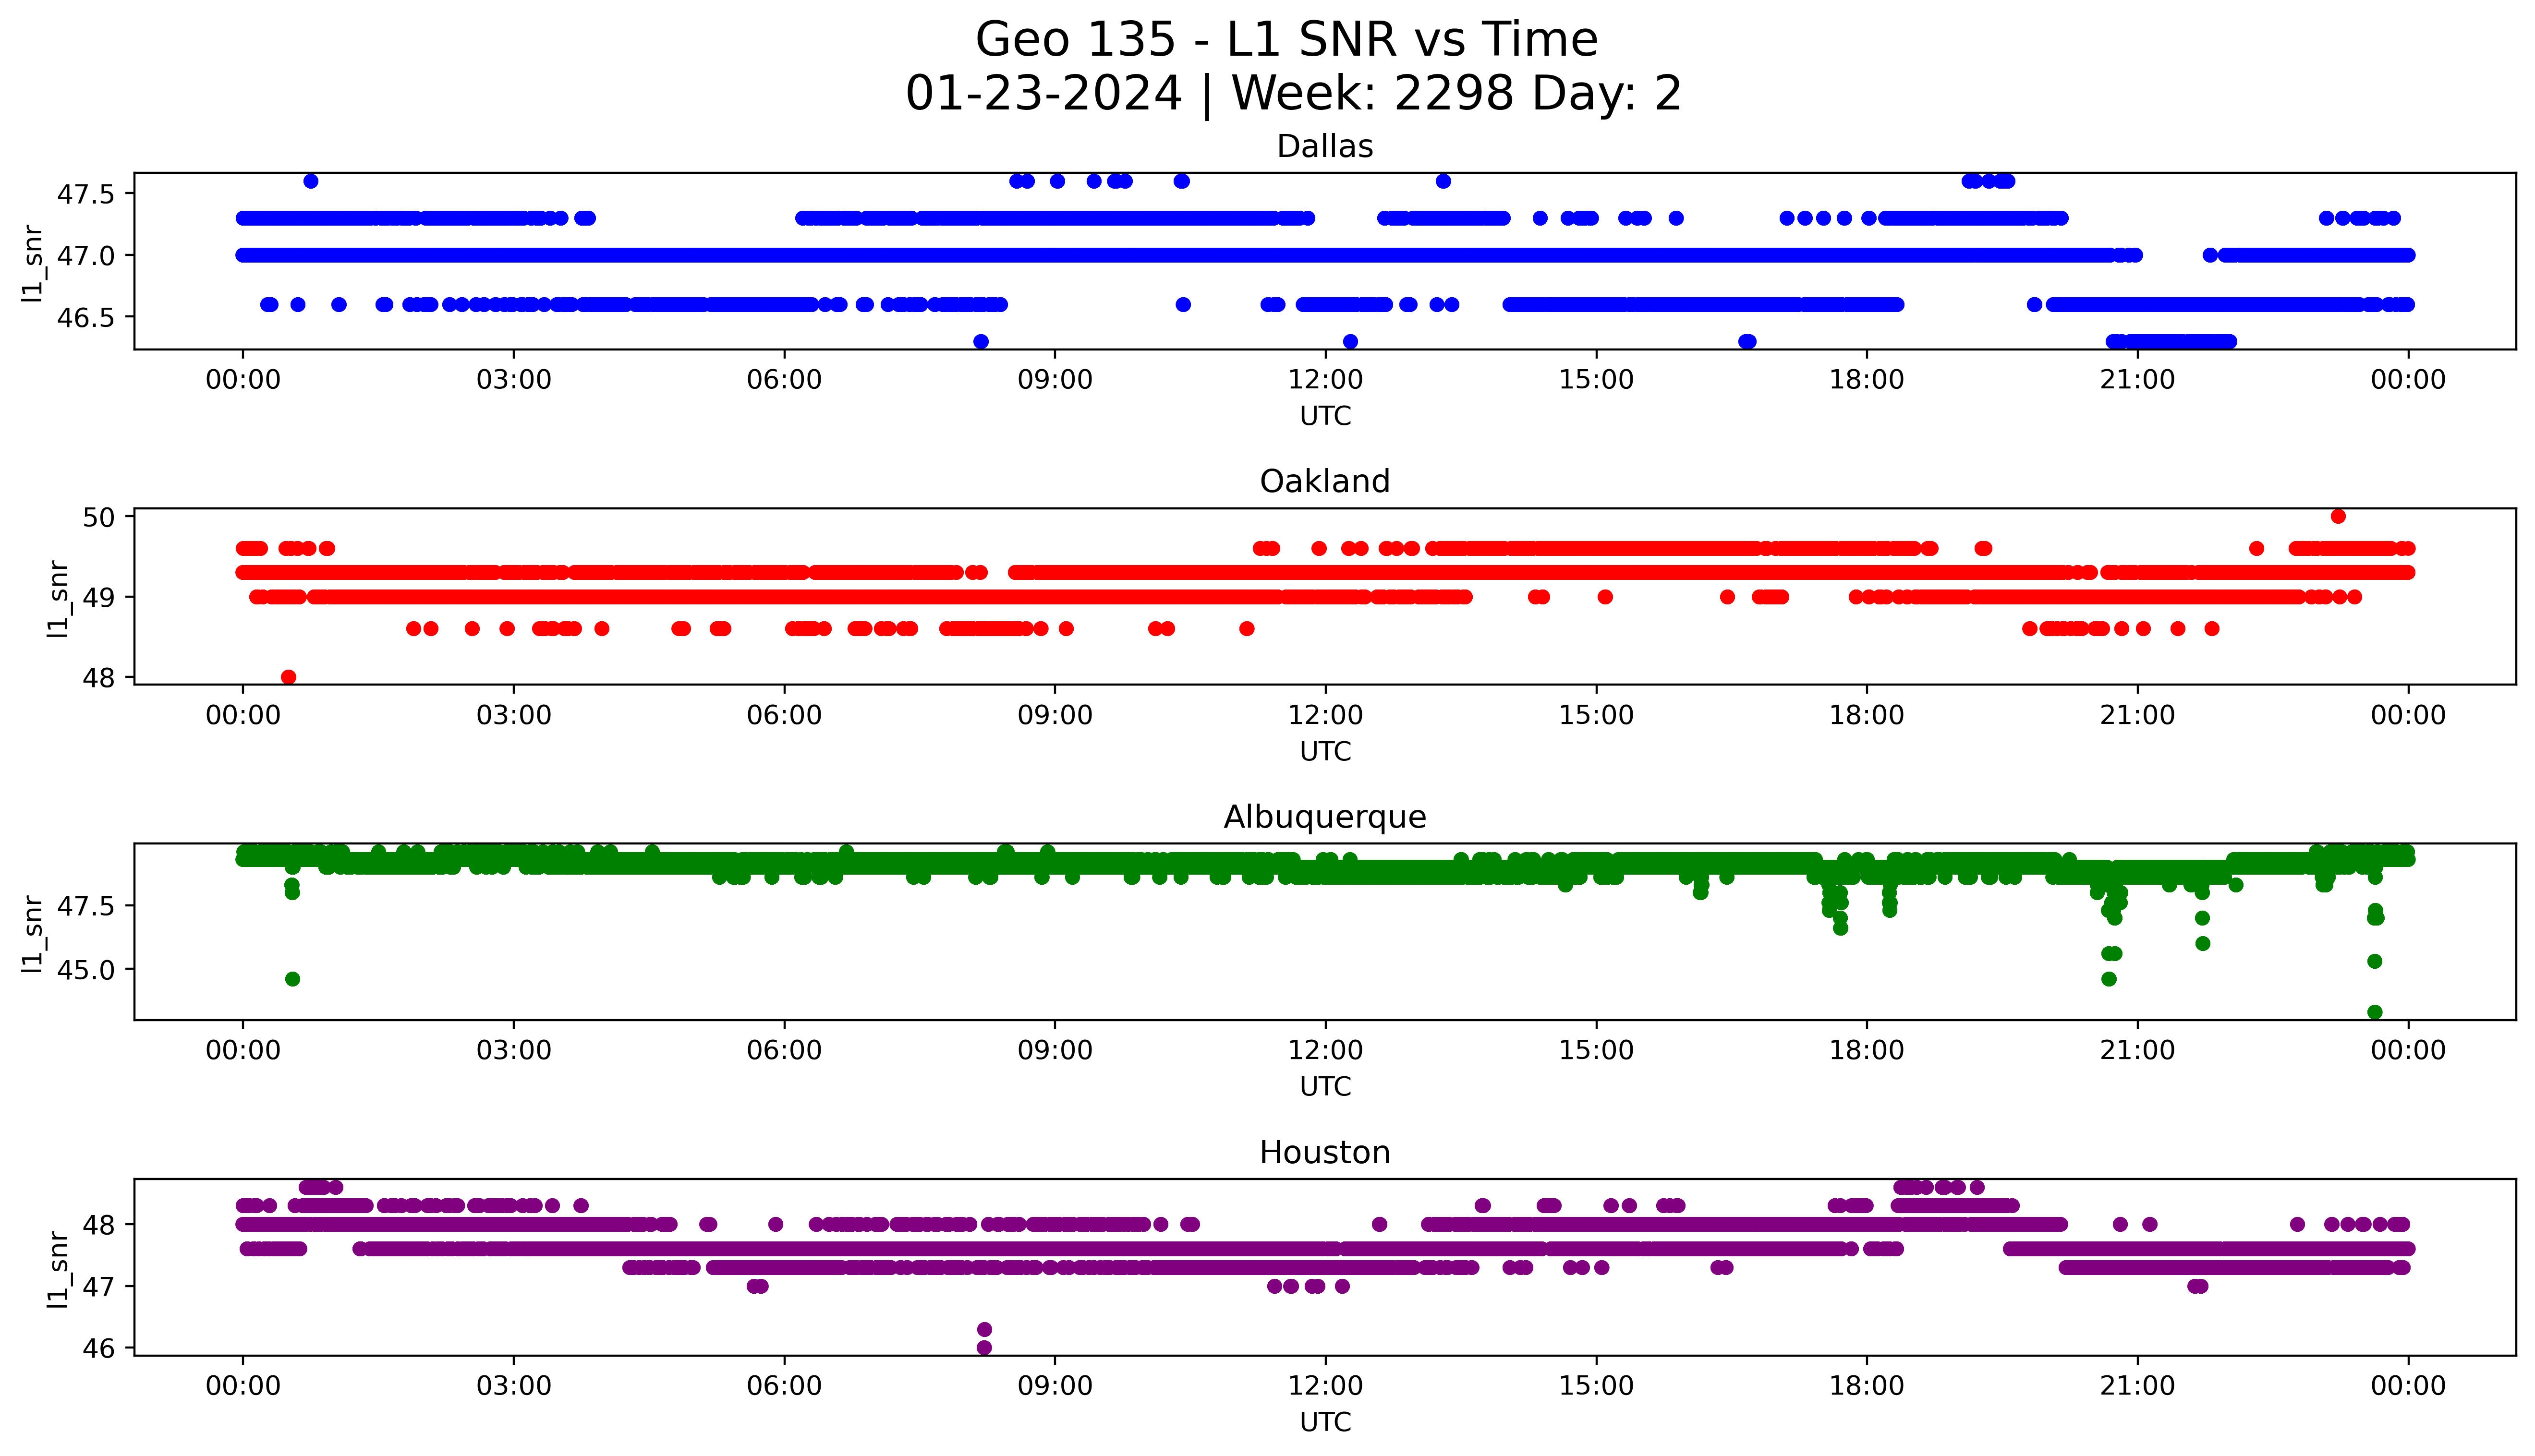Click the '21:00' x-tick on the Dallas plot

pyautogui.click(x=2137, y=380)
